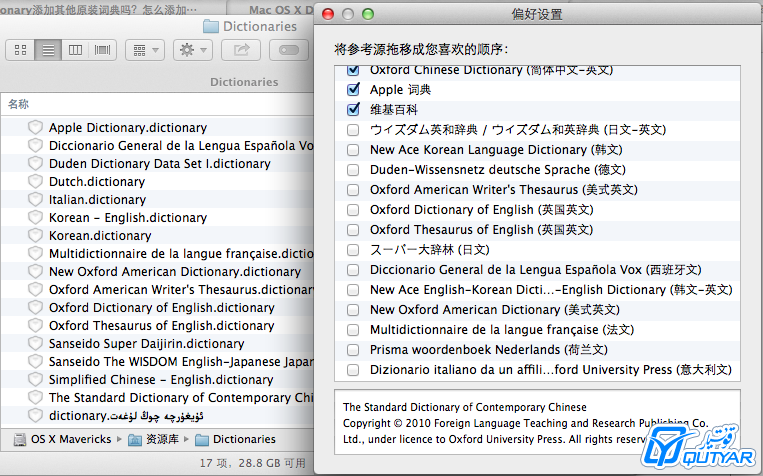
Task: Click the Dutch.dictionary file icon
Action: coord(35,182)
